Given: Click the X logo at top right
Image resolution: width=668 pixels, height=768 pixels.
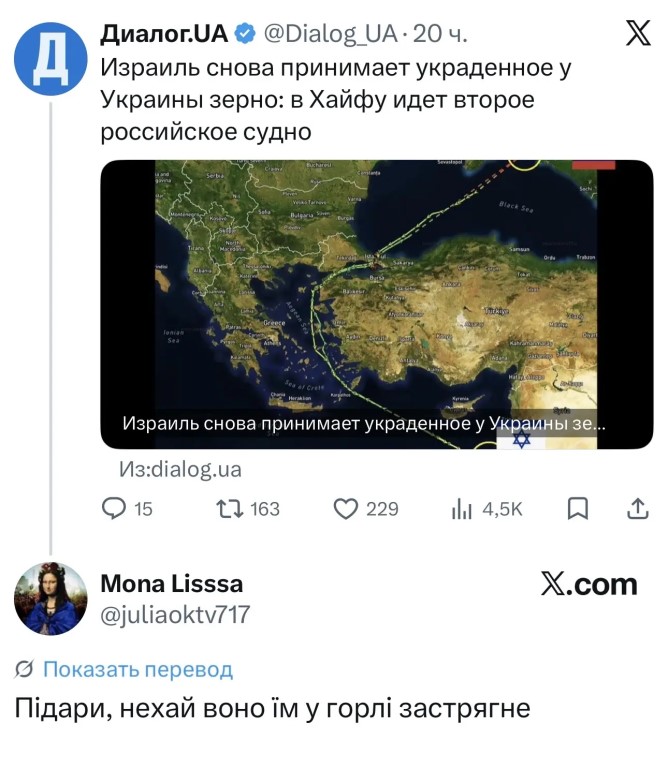Looking at the screenshot, I should click(x=637, y=34).
